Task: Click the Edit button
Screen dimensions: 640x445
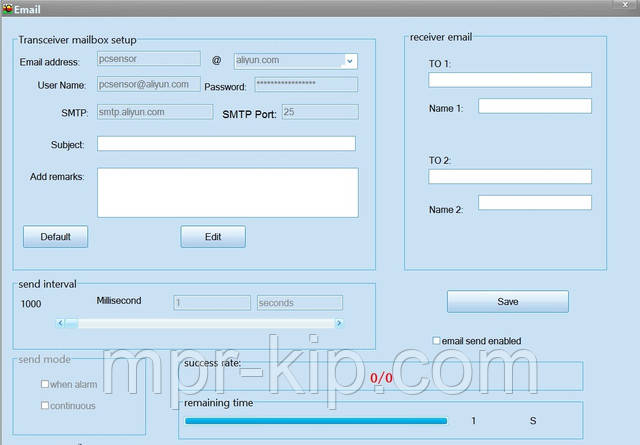Action: pos(212,237)
